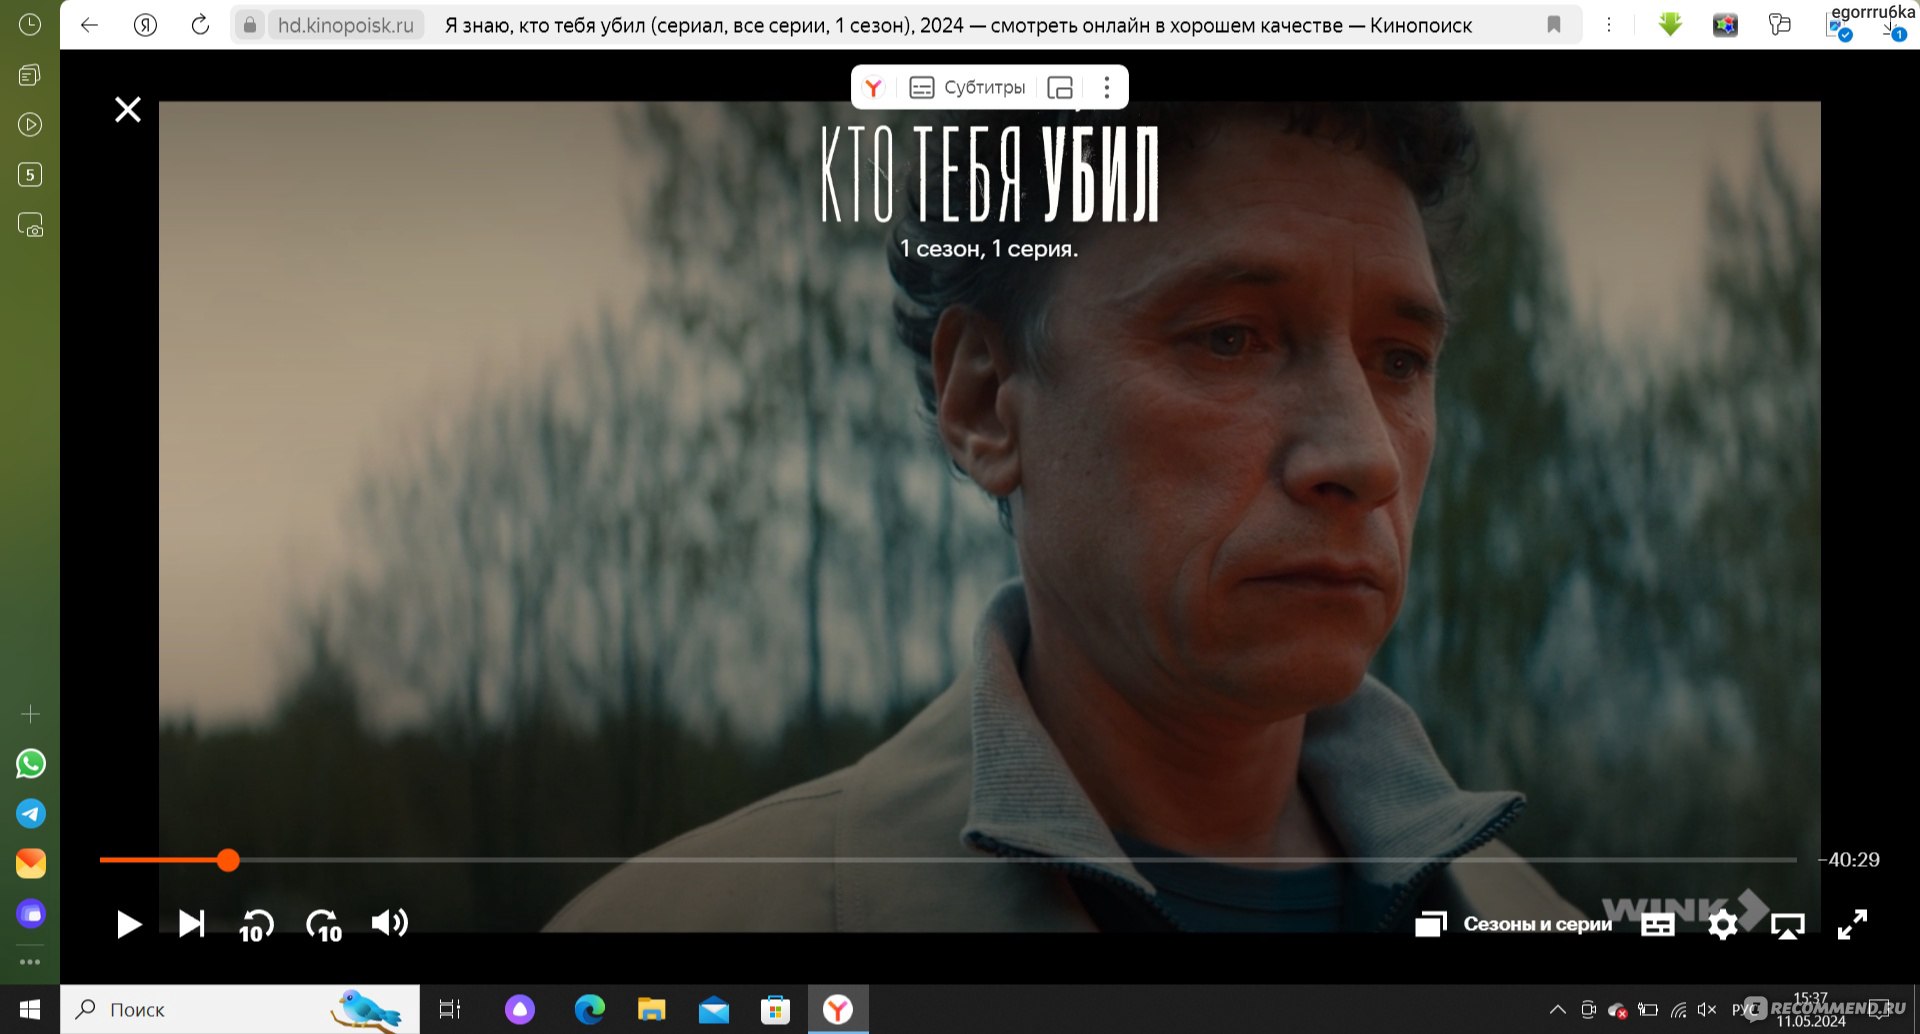Open the Yandex home page button
The width and height of the screenshot is (1920, 1034).
(x=145, y=25)
